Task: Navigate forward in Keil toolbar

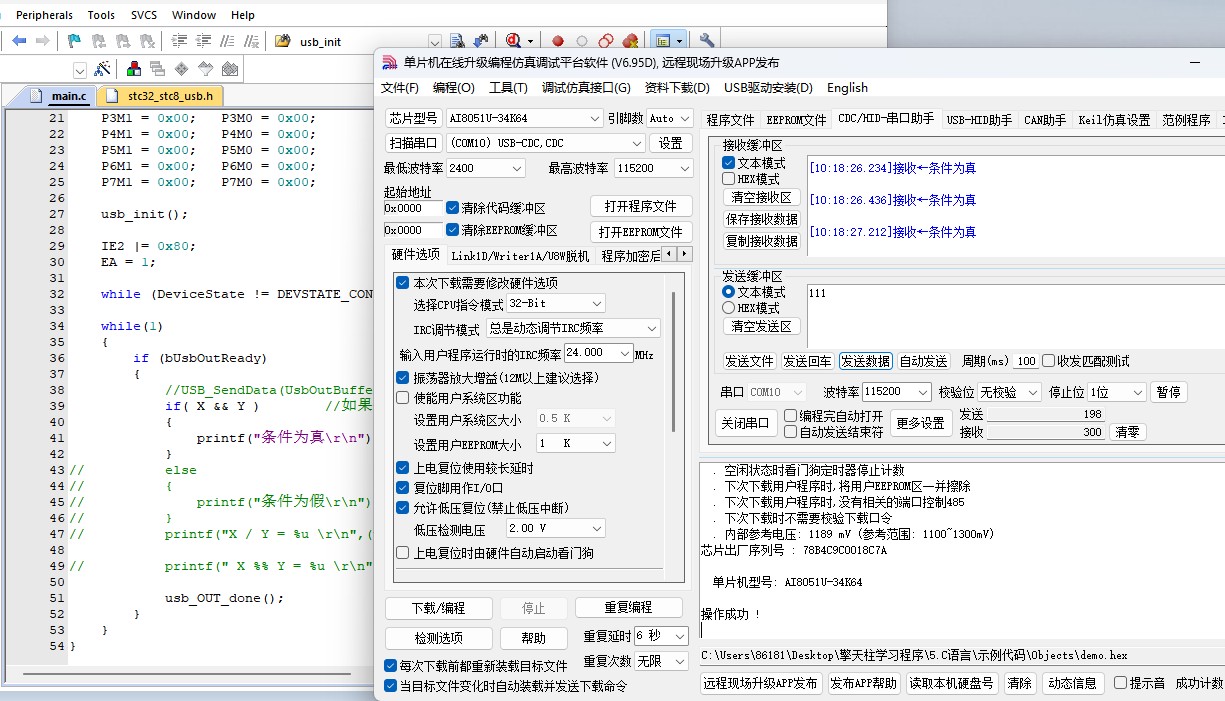Action: pyautogui.click(x=42, y=41)
